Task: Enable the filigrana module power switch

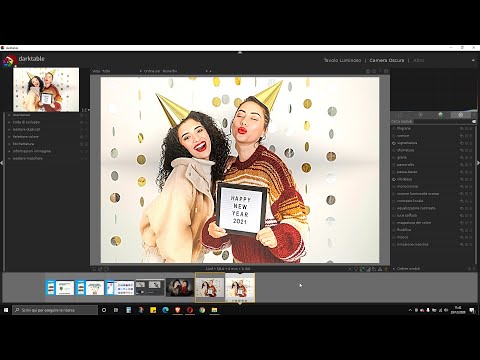Action: [x=394, y=128]
